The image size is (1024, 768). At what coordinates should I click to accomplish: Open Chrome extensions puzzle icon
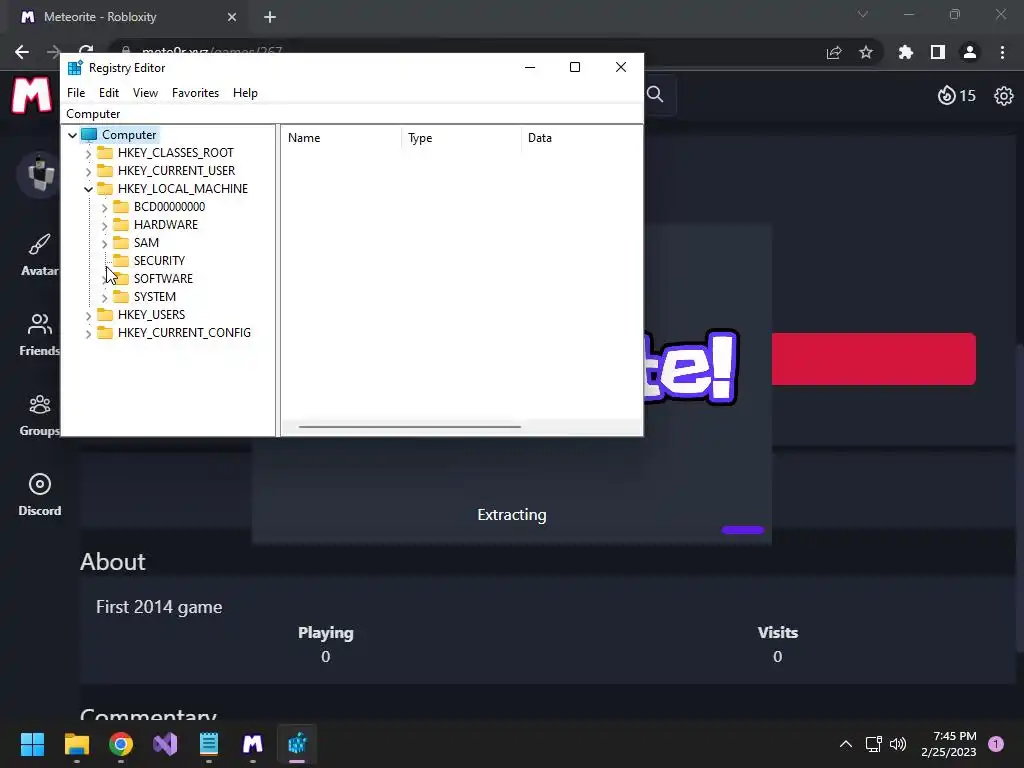pyautogui.click(x=906, y=52)
